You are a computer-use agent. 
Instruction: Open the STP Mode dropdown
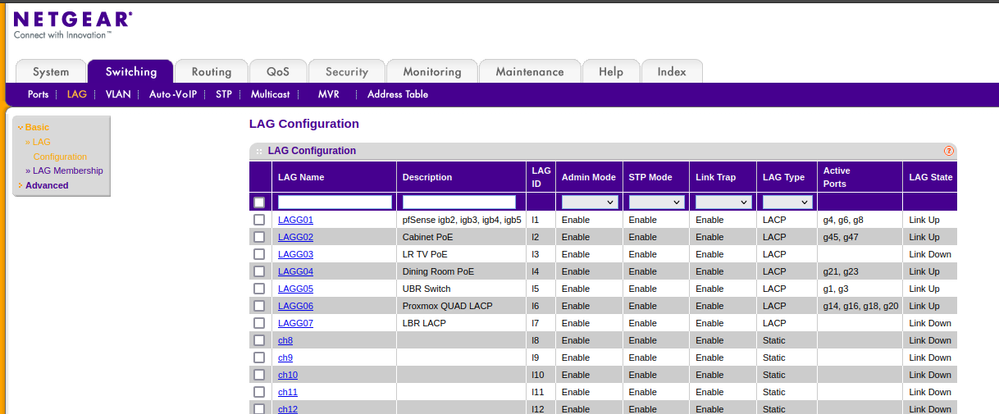[656, 203]
